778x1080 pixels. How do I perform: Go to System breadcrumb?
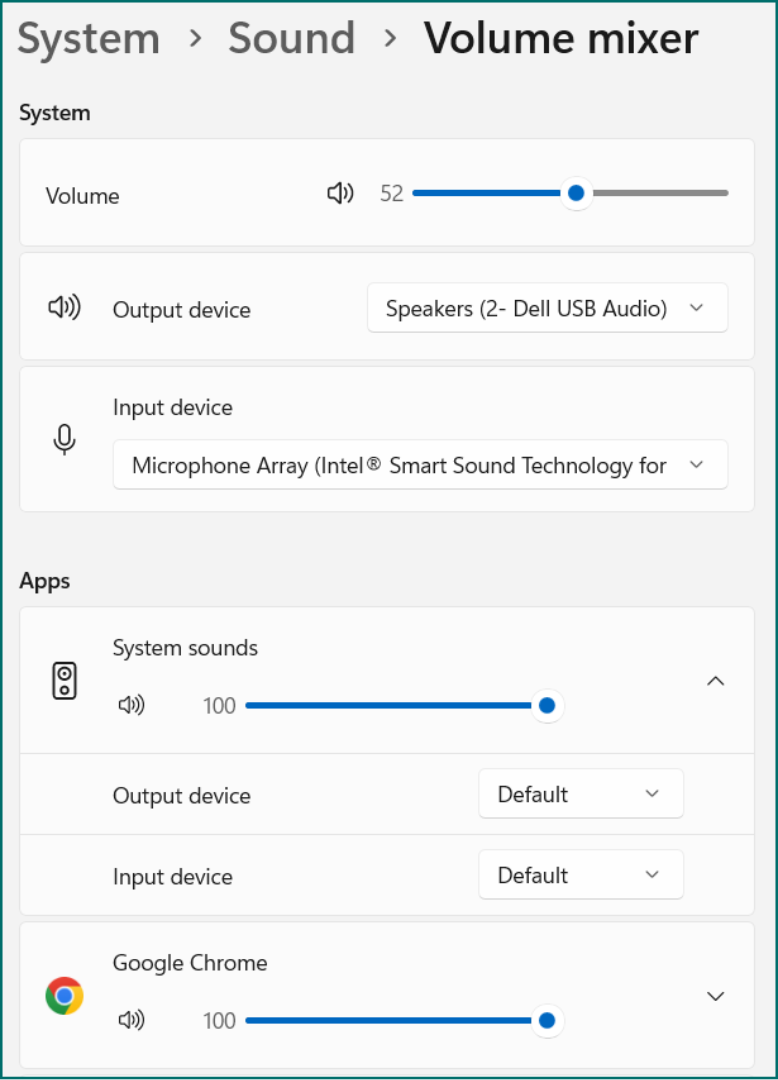click(x=89, y=39)
